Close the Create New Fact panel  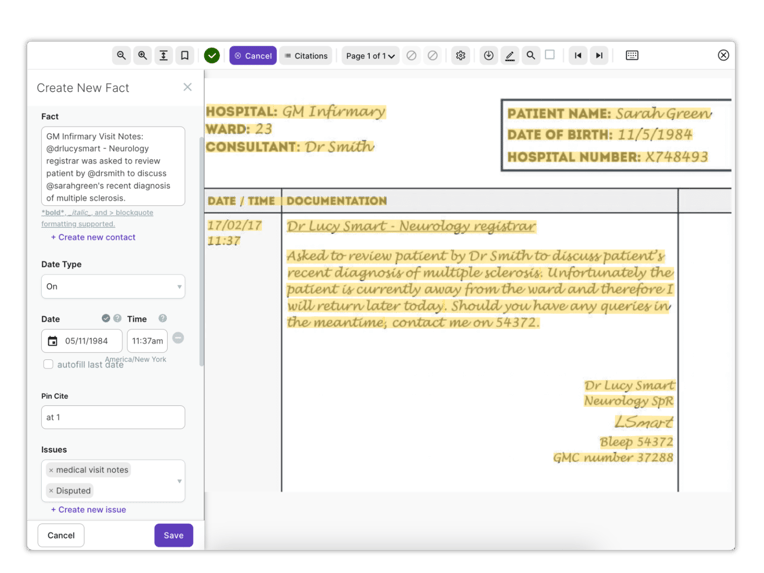188,87
